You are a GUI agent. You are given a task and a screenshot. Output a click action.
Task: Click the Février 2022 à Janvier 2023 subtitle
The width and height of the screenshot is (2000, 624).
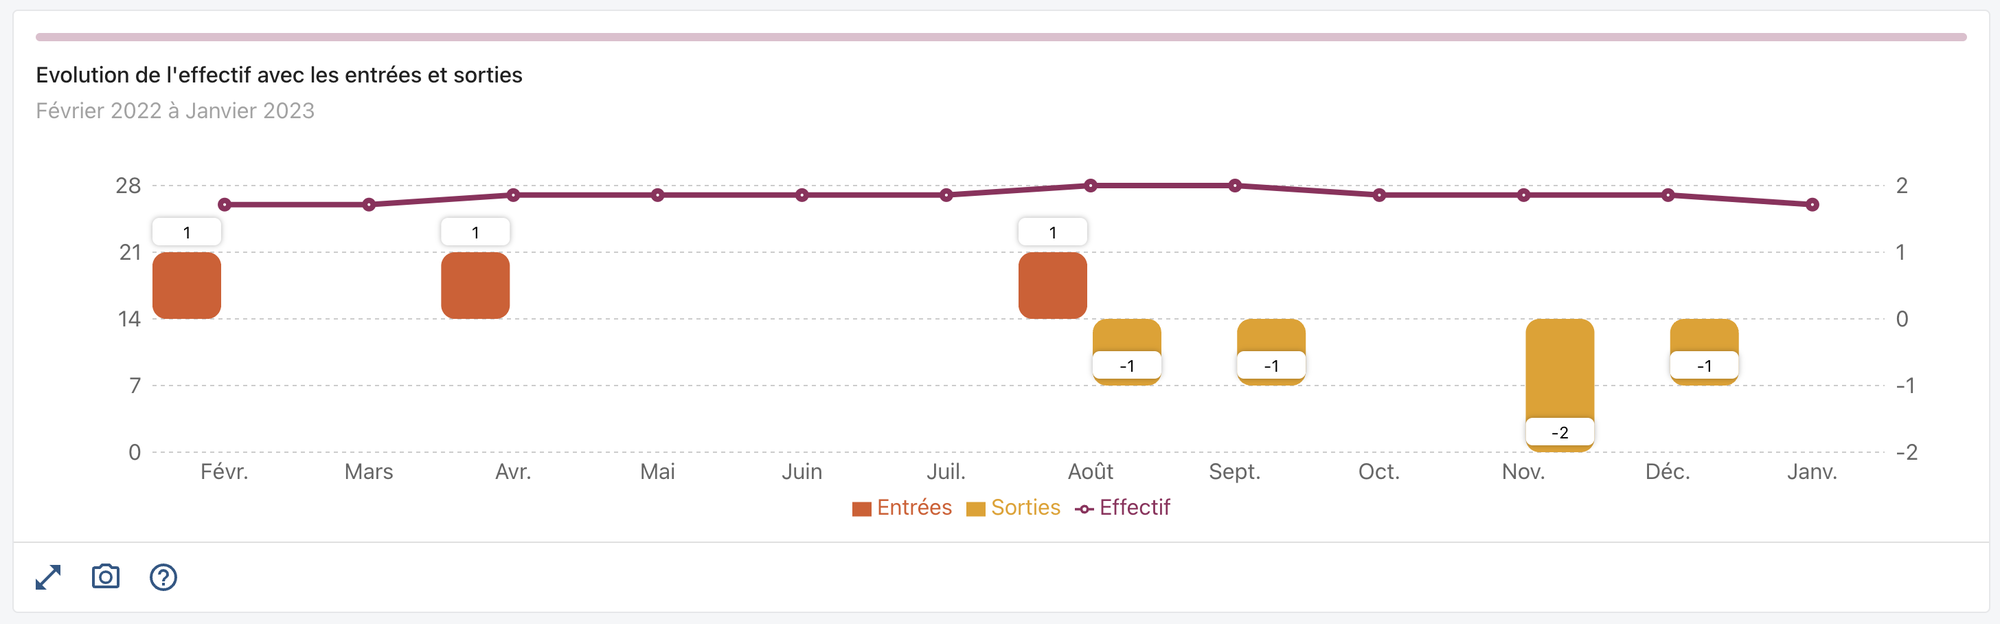click(x=175, y=110)
